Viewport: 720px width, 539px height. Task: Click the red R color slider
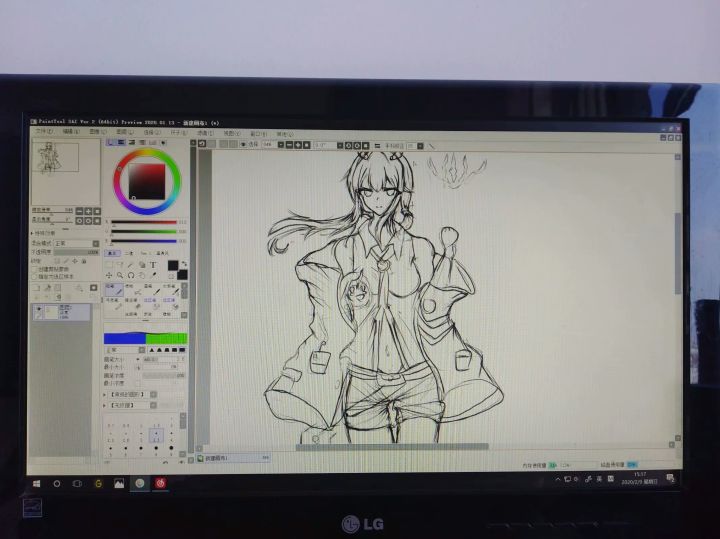(144, 222)
